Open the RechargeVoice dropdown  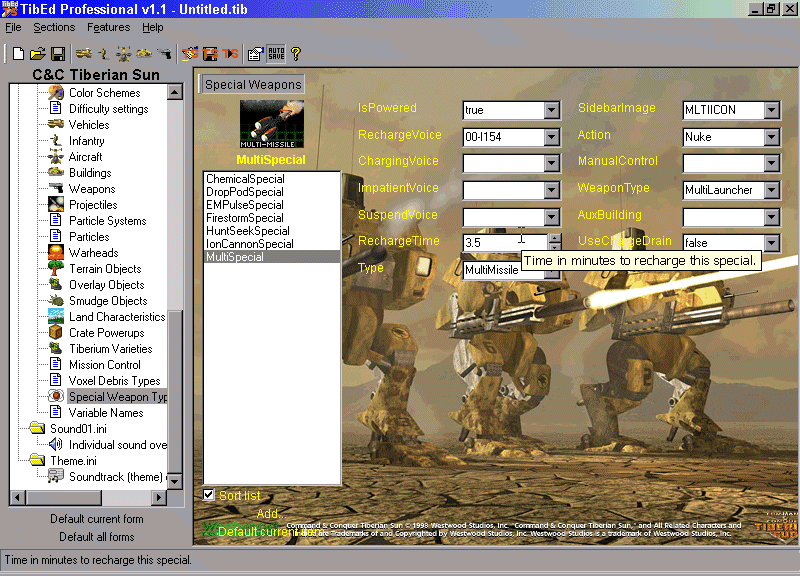click(552, 137)
